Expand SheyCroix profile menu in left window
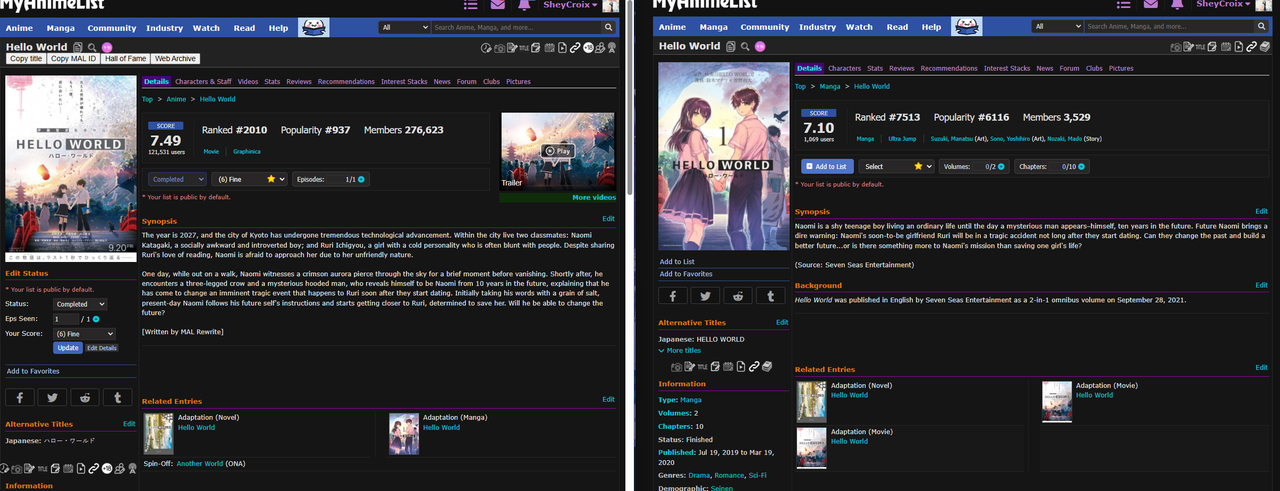Image resolution: width=1280 pixels, height=491 pixels. [570, 5]
